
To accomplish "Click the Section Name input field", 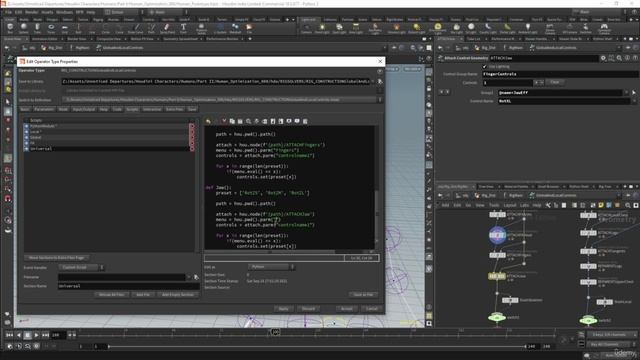I will click(x=129, y=286).
